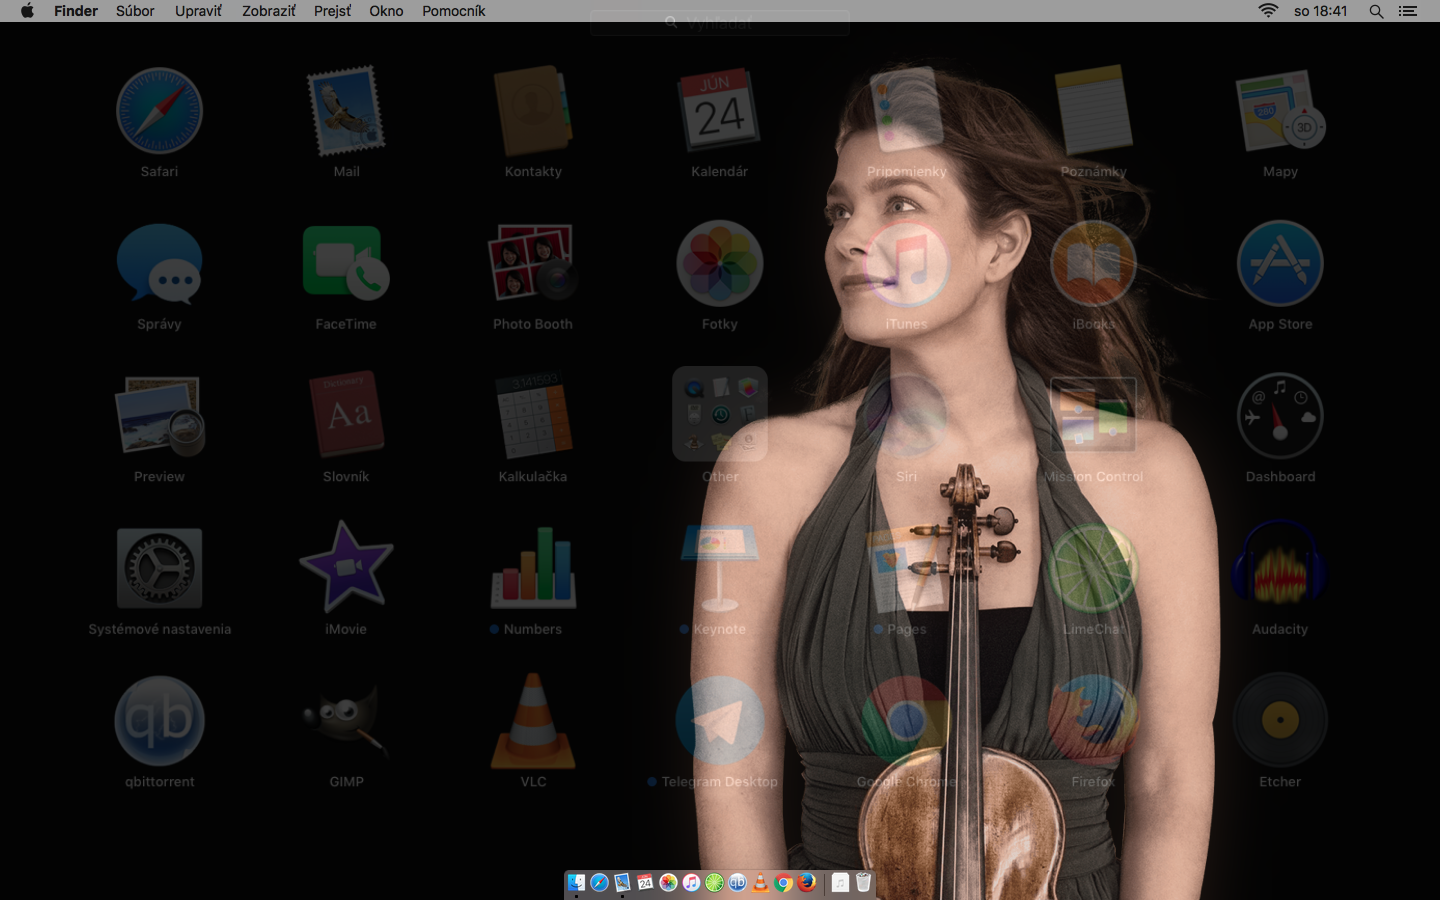
Task: Click the Launchpad Vyhľadať search field
Action: [720, 23]
